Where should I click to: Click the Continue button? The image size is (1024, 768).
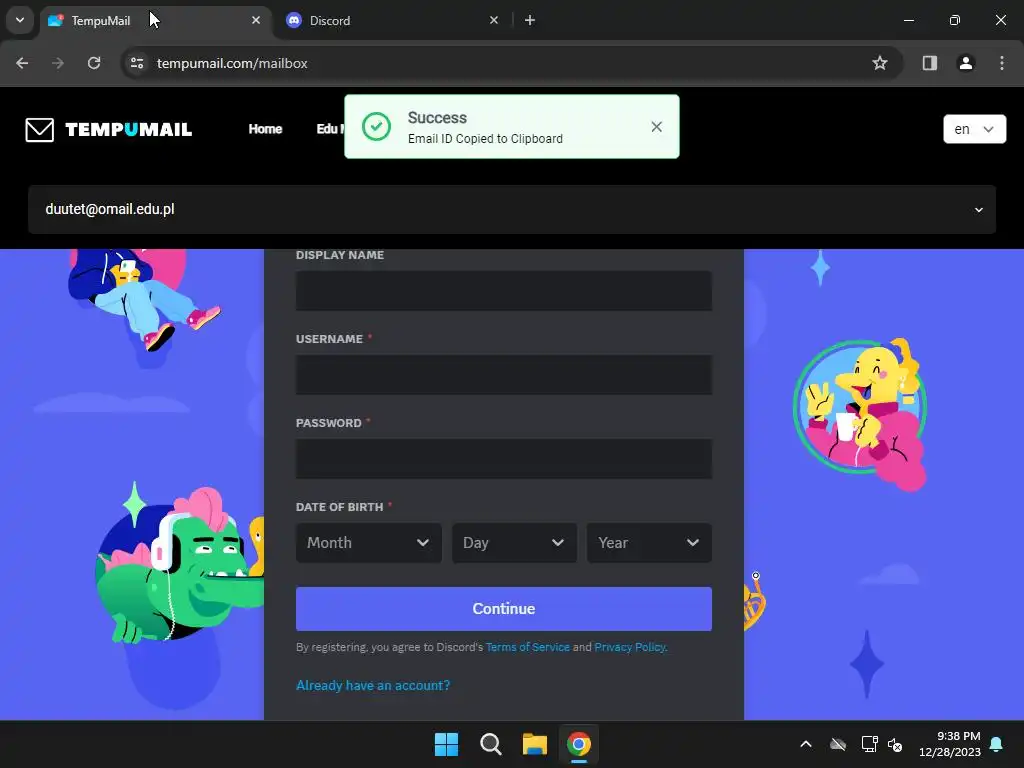click(504, 609)
